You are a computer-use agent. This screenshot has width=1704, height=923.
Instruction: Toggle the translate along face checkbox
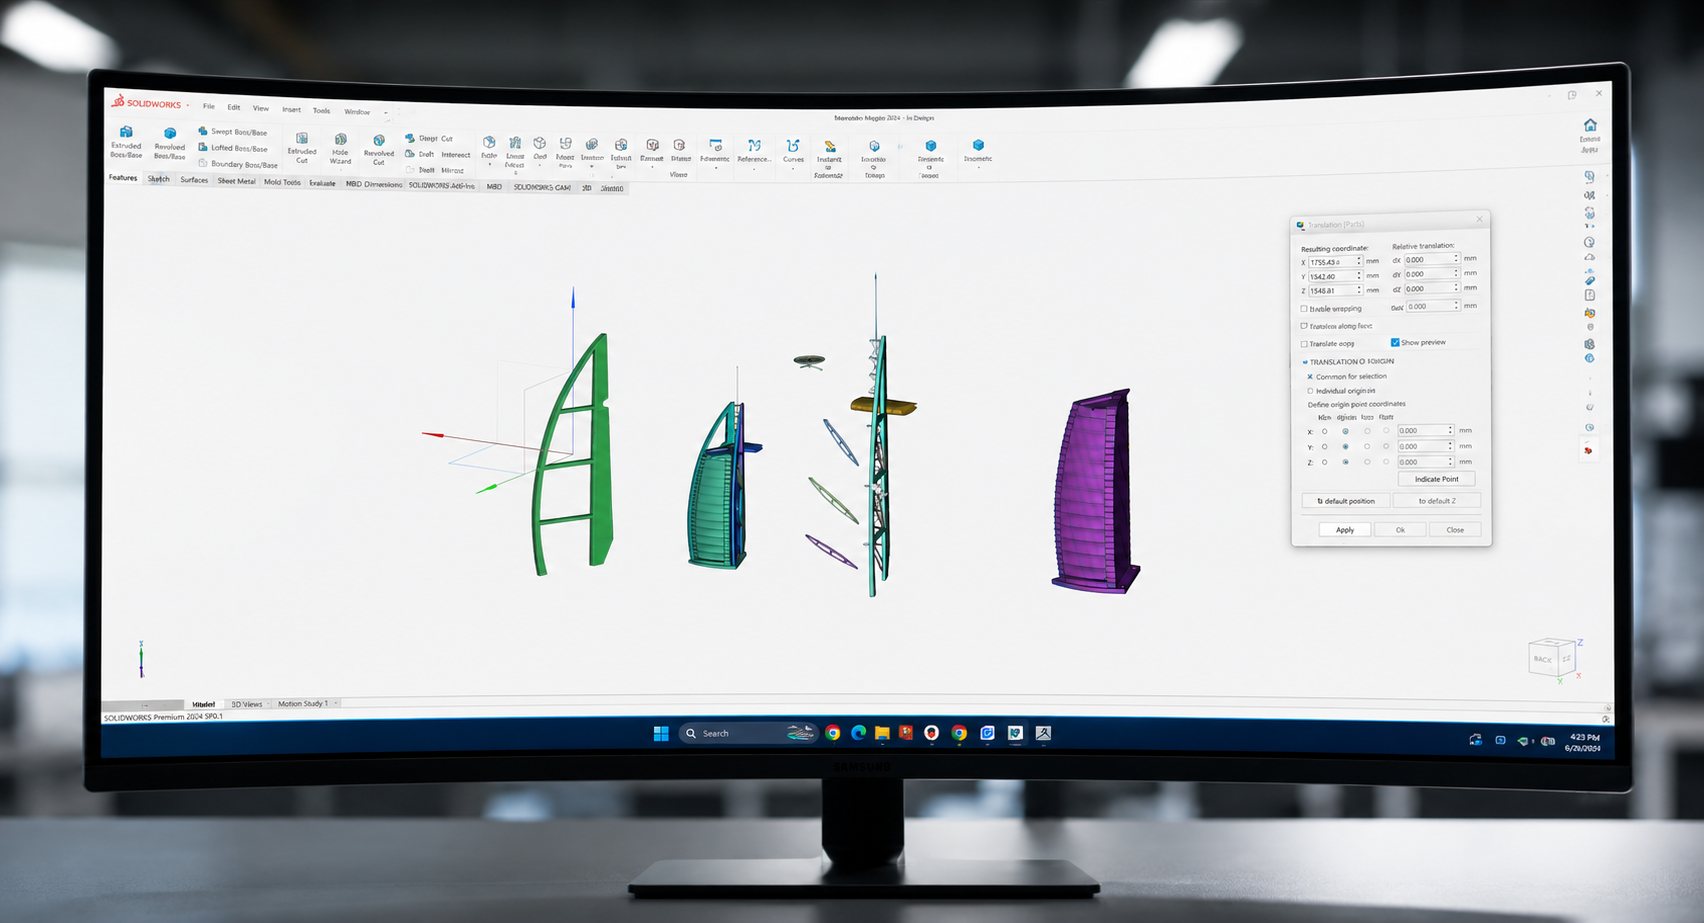(x=1304, y=326)
